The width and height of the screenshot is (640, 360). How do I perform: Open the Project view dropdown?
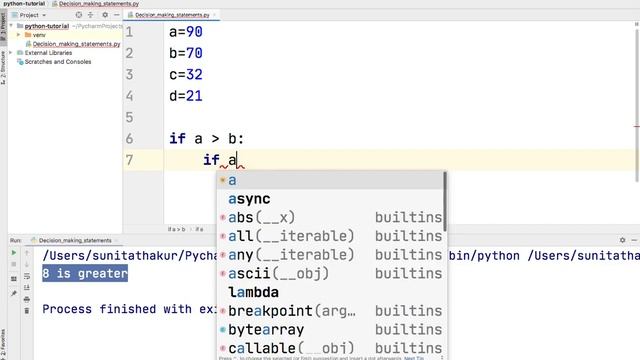(x=32, y=15)
